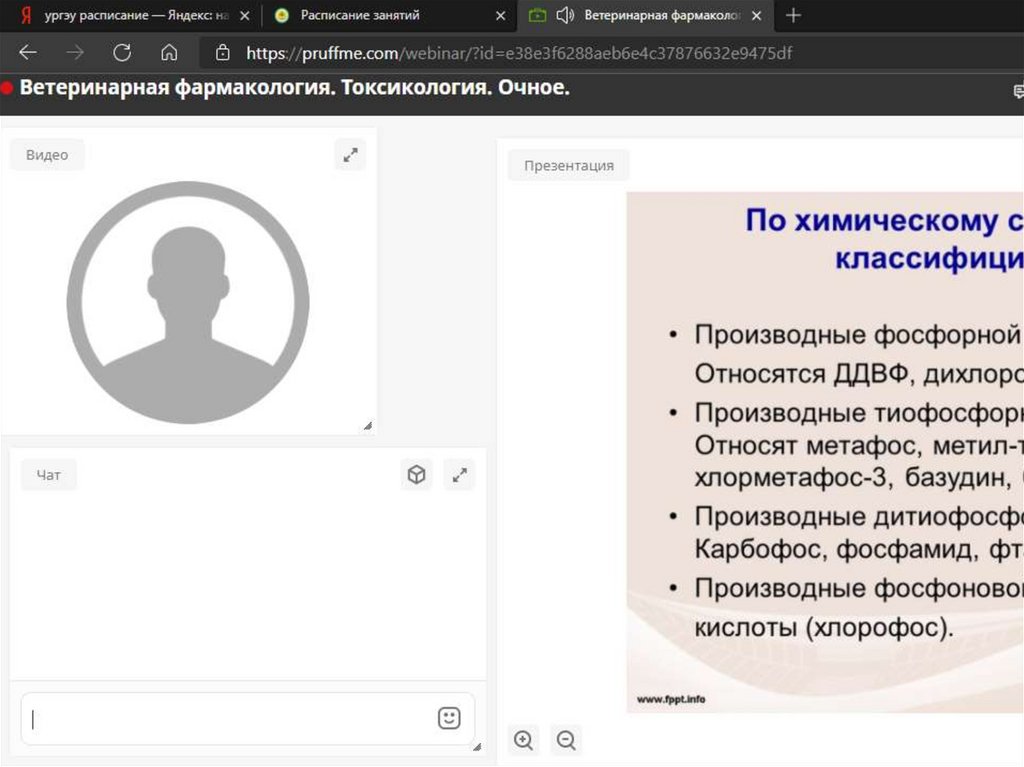Click the Чат panel label

point(49,475)
